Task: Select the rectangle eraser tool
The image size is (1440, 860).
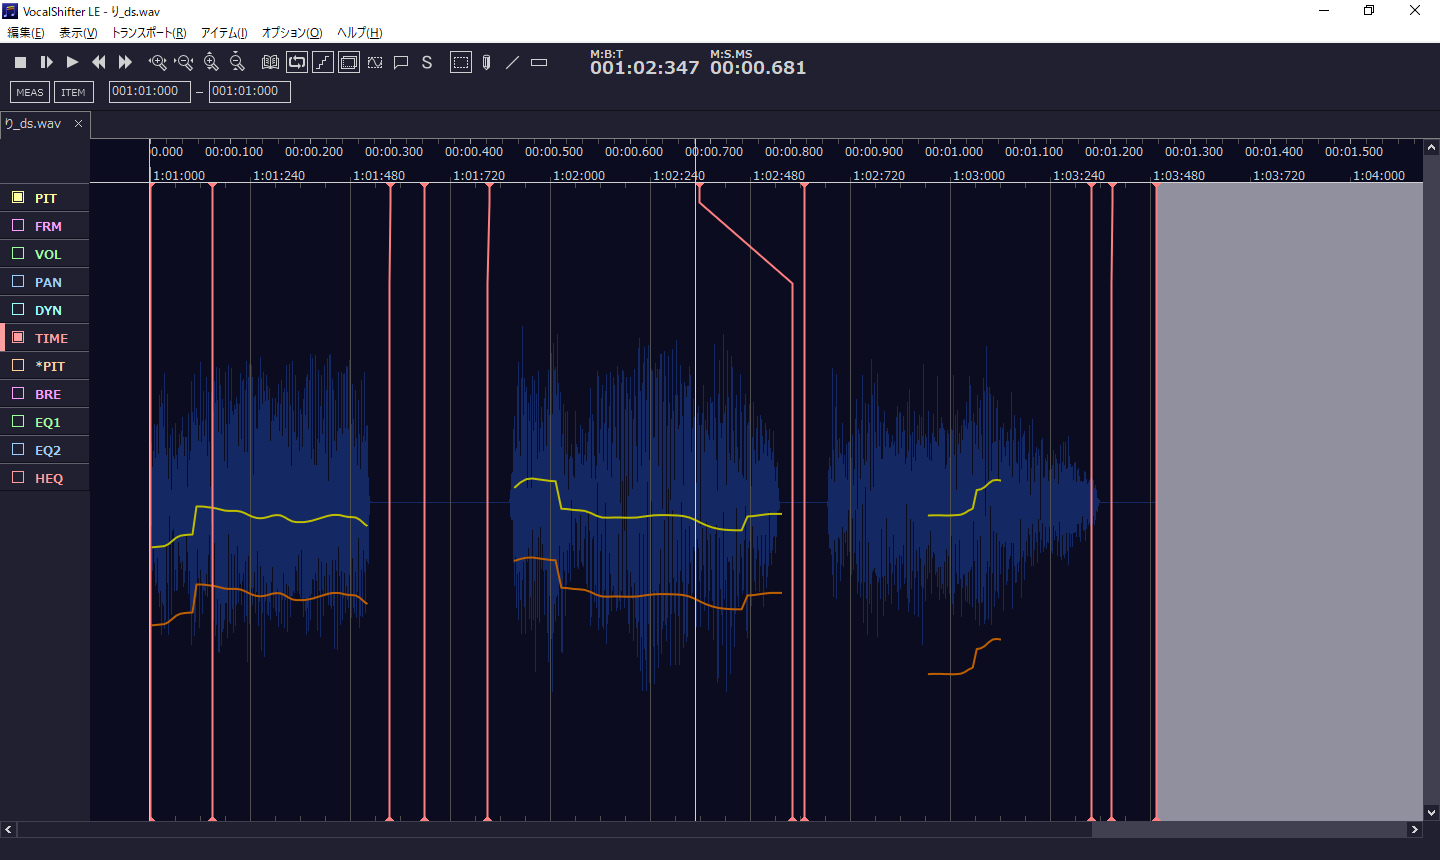Action: (539, 62)
